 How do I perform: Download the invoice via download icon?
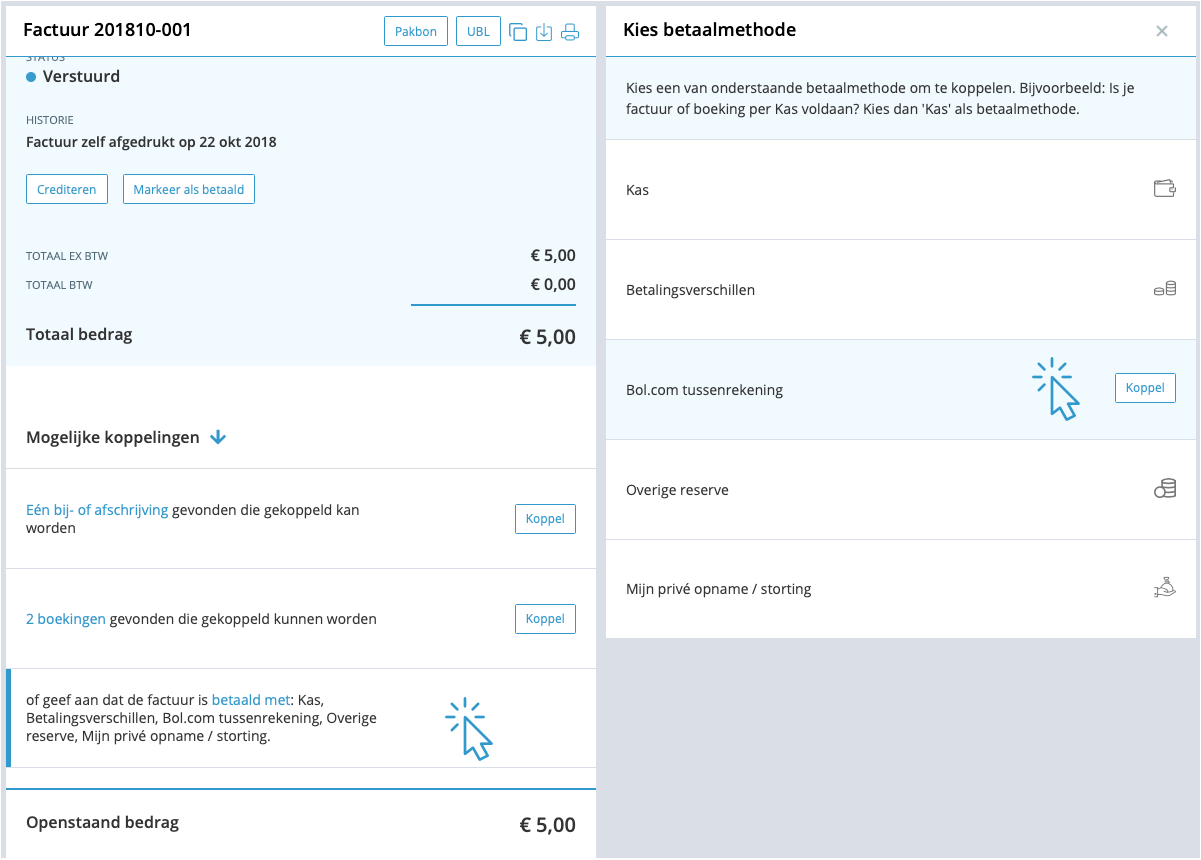[544, 32]
